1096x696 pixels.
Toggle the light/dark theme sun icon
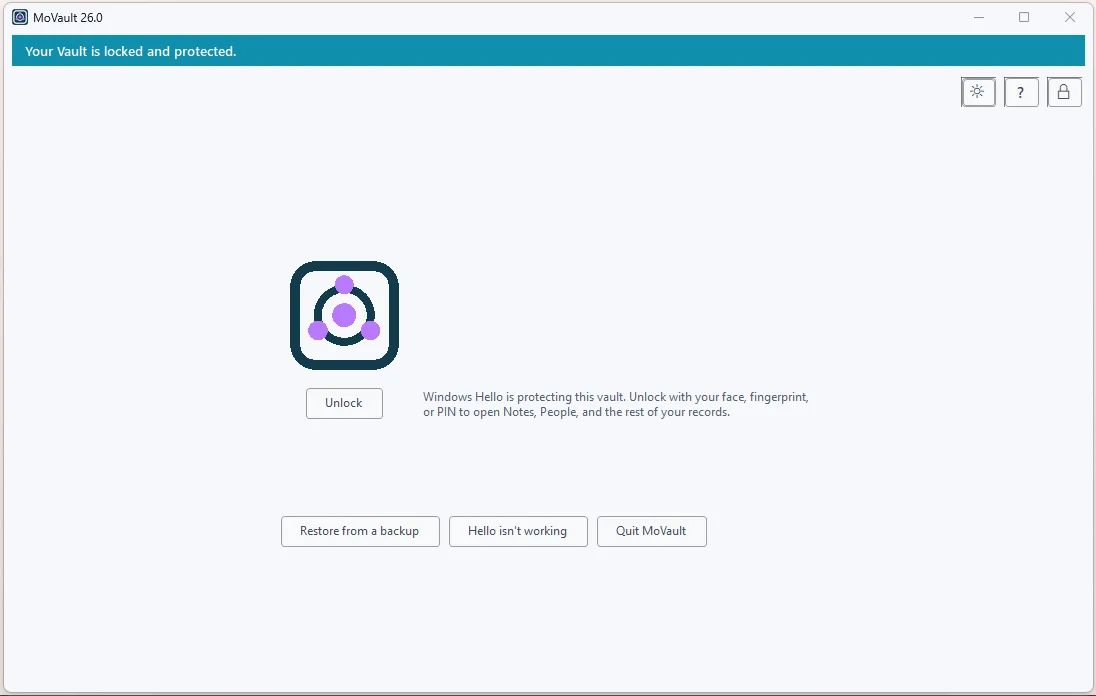coord(978,92)
